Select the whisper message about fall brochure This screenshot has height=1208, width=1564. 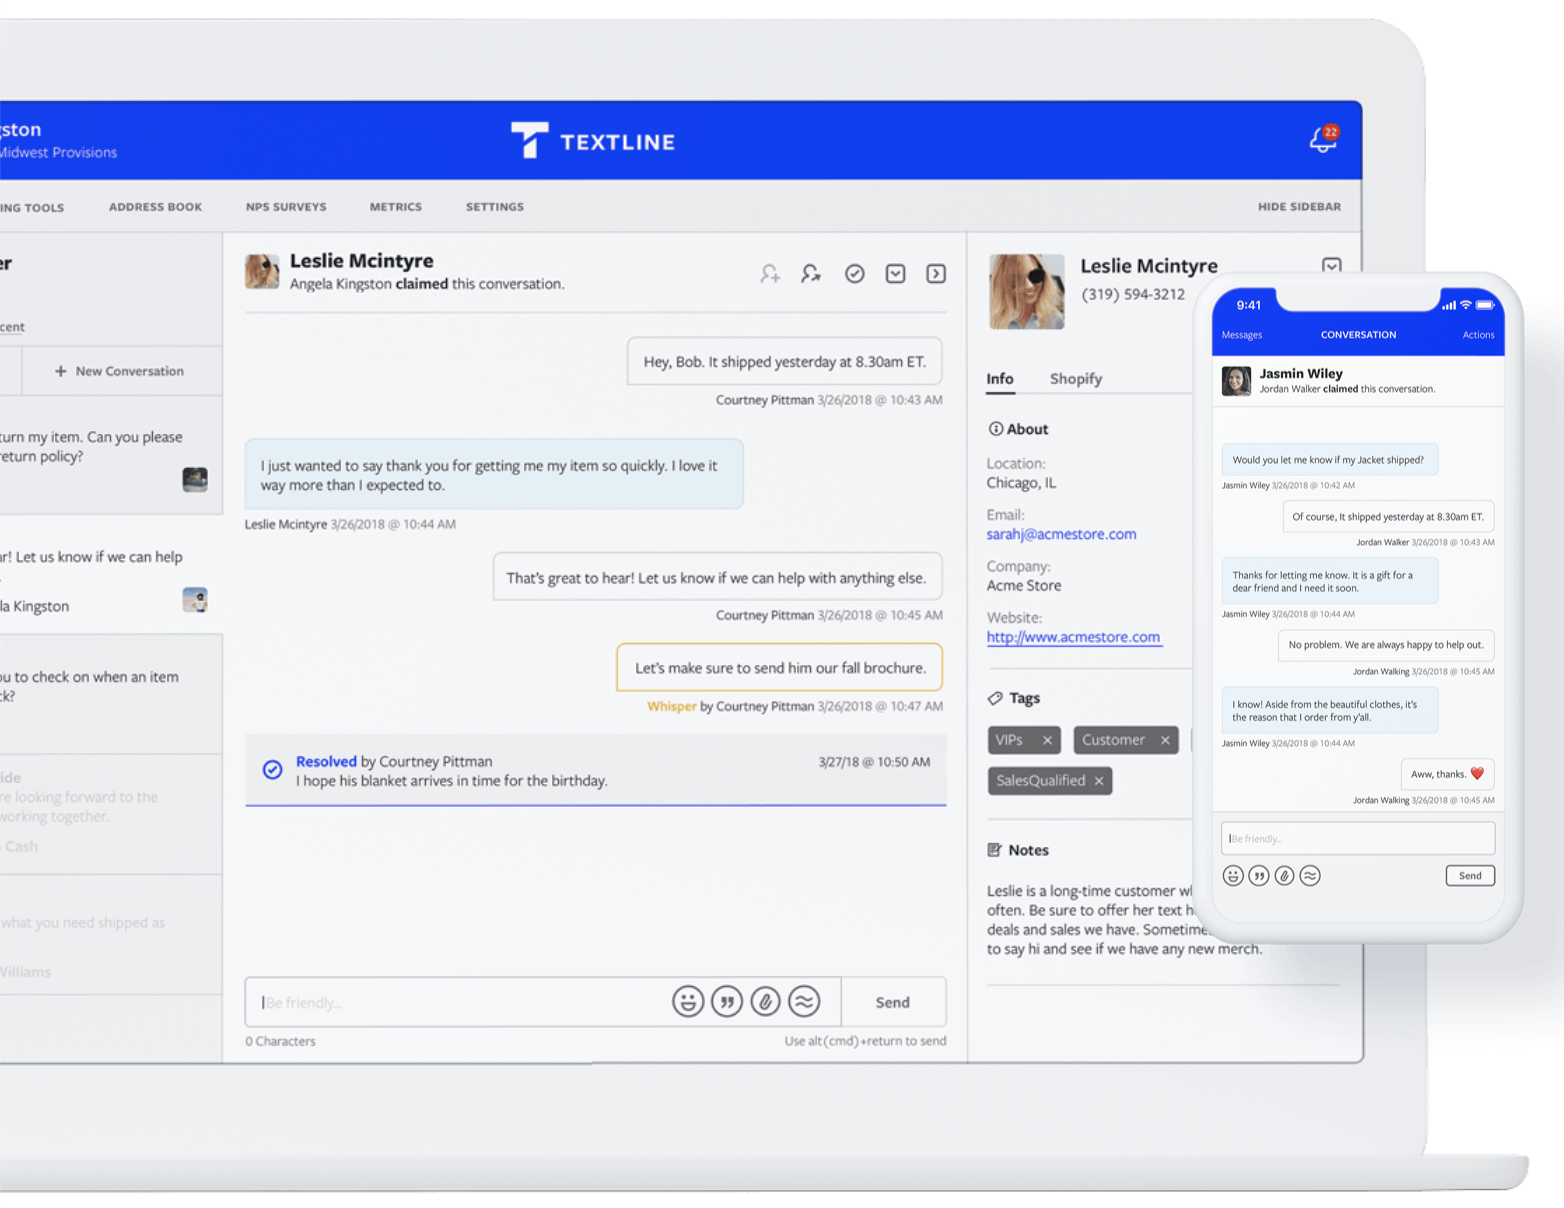coord(779,668)
